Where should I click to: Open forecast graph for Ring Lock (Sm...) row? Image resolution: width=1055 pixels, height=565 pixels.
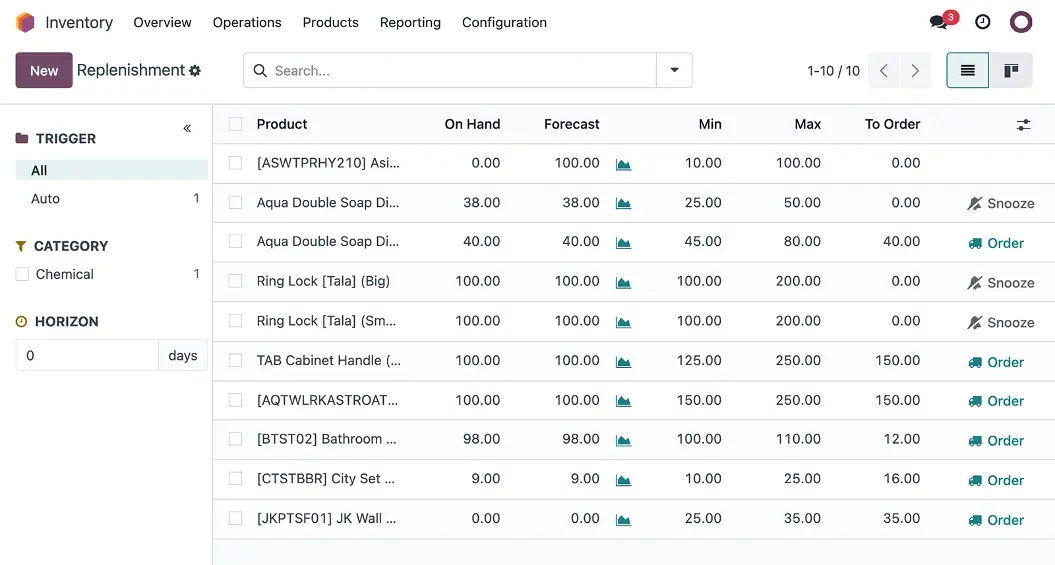point(624,322)
